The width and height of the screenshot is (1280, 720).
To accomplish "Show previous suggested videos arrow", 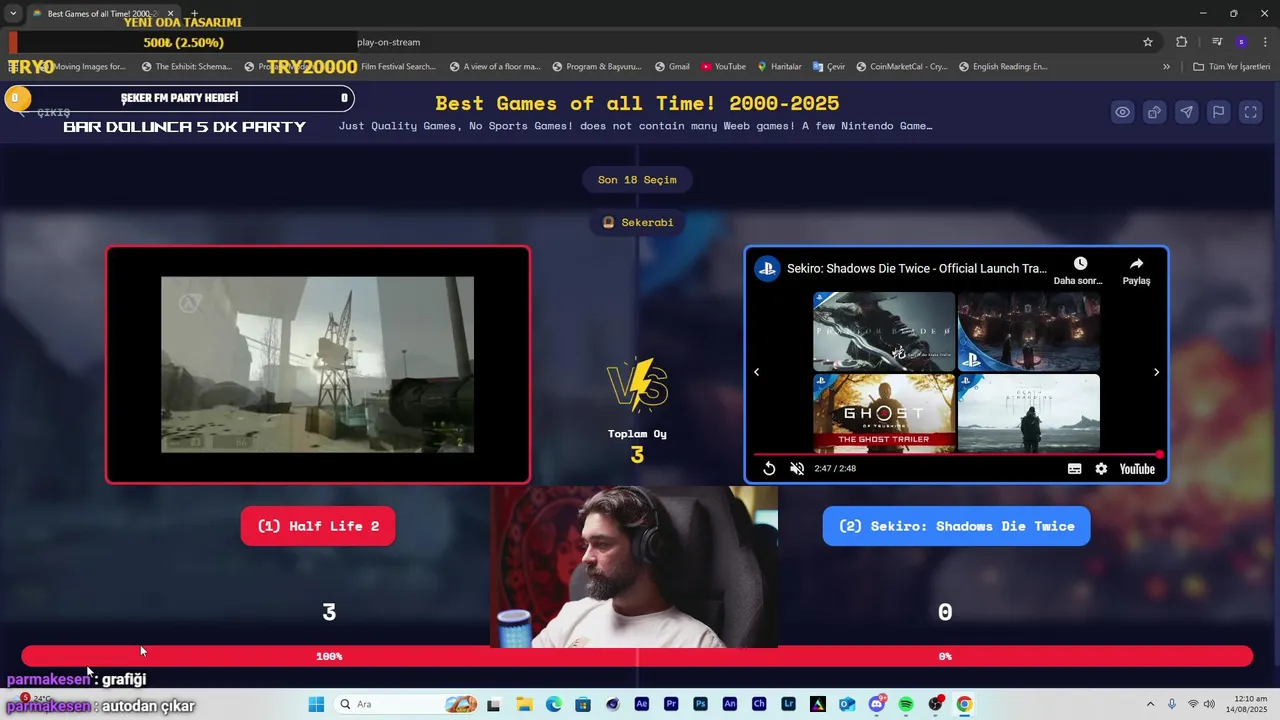I will click(x=756, y=372).
